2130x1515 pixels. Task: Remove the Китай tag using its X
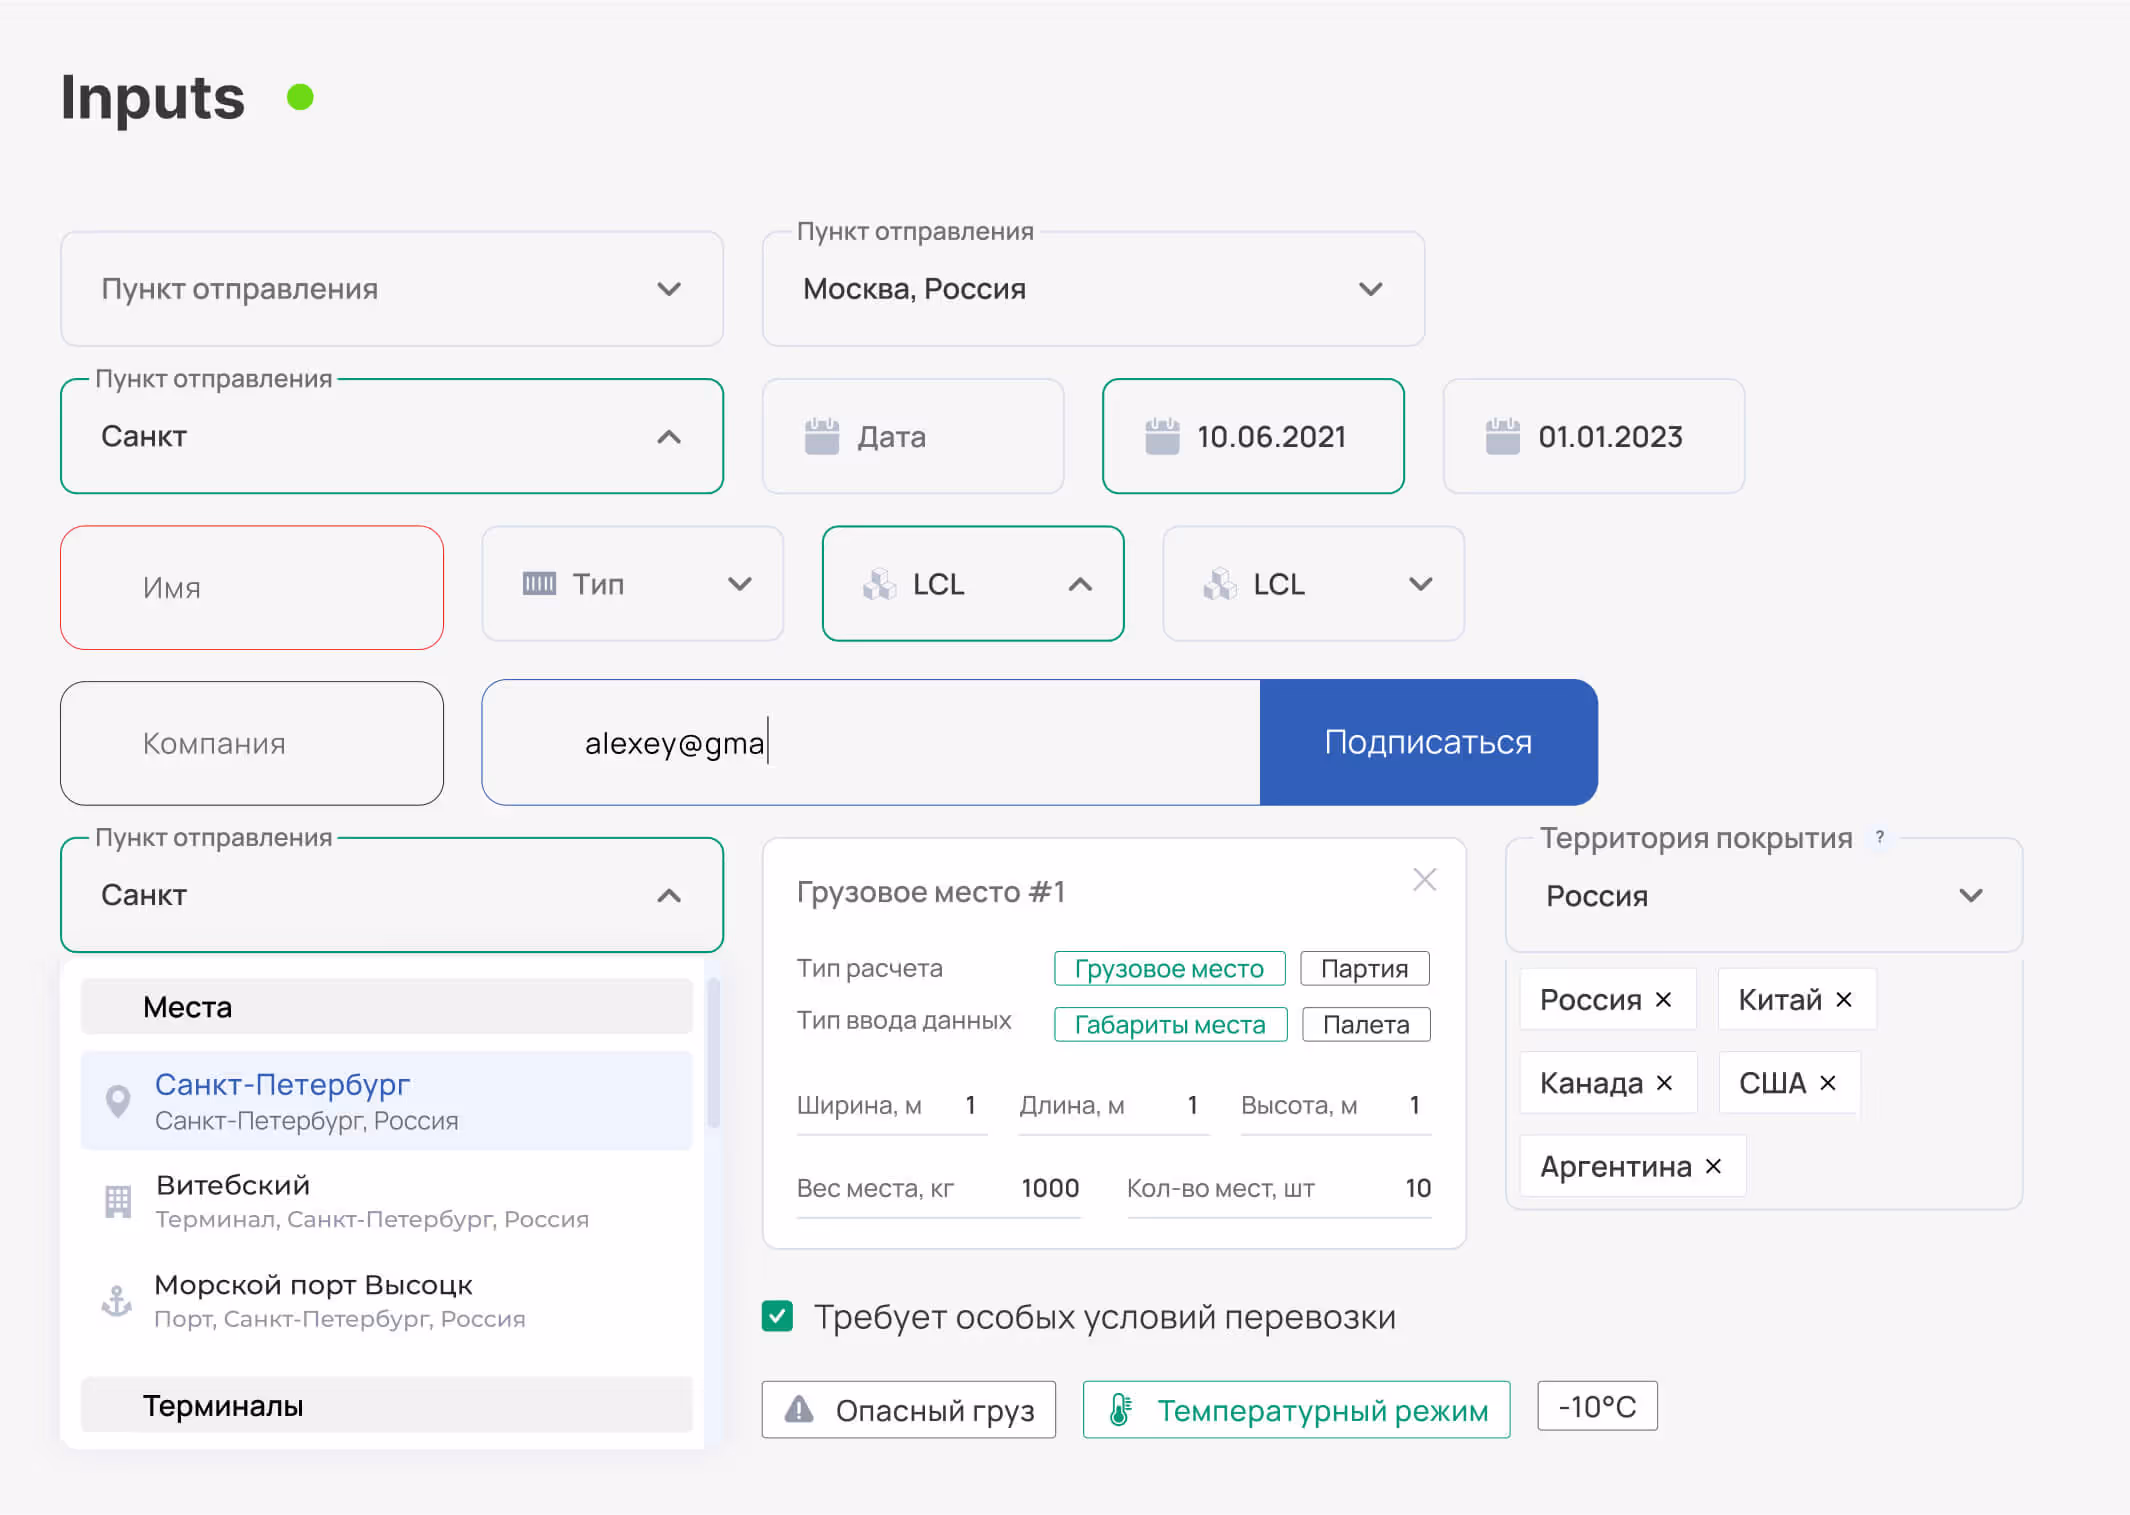pos(1844,1000)
